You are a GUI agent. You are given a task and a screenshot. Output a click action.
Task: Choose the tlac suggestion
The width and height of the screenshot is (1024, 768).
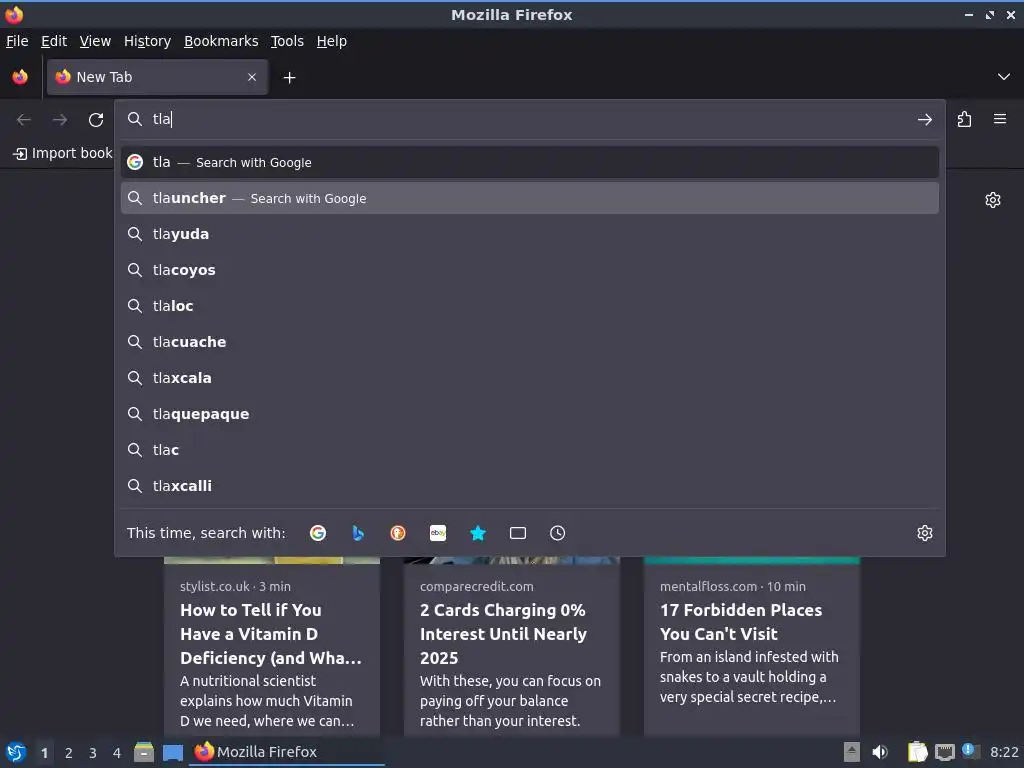pyautogui.click(x=530, y=449)
